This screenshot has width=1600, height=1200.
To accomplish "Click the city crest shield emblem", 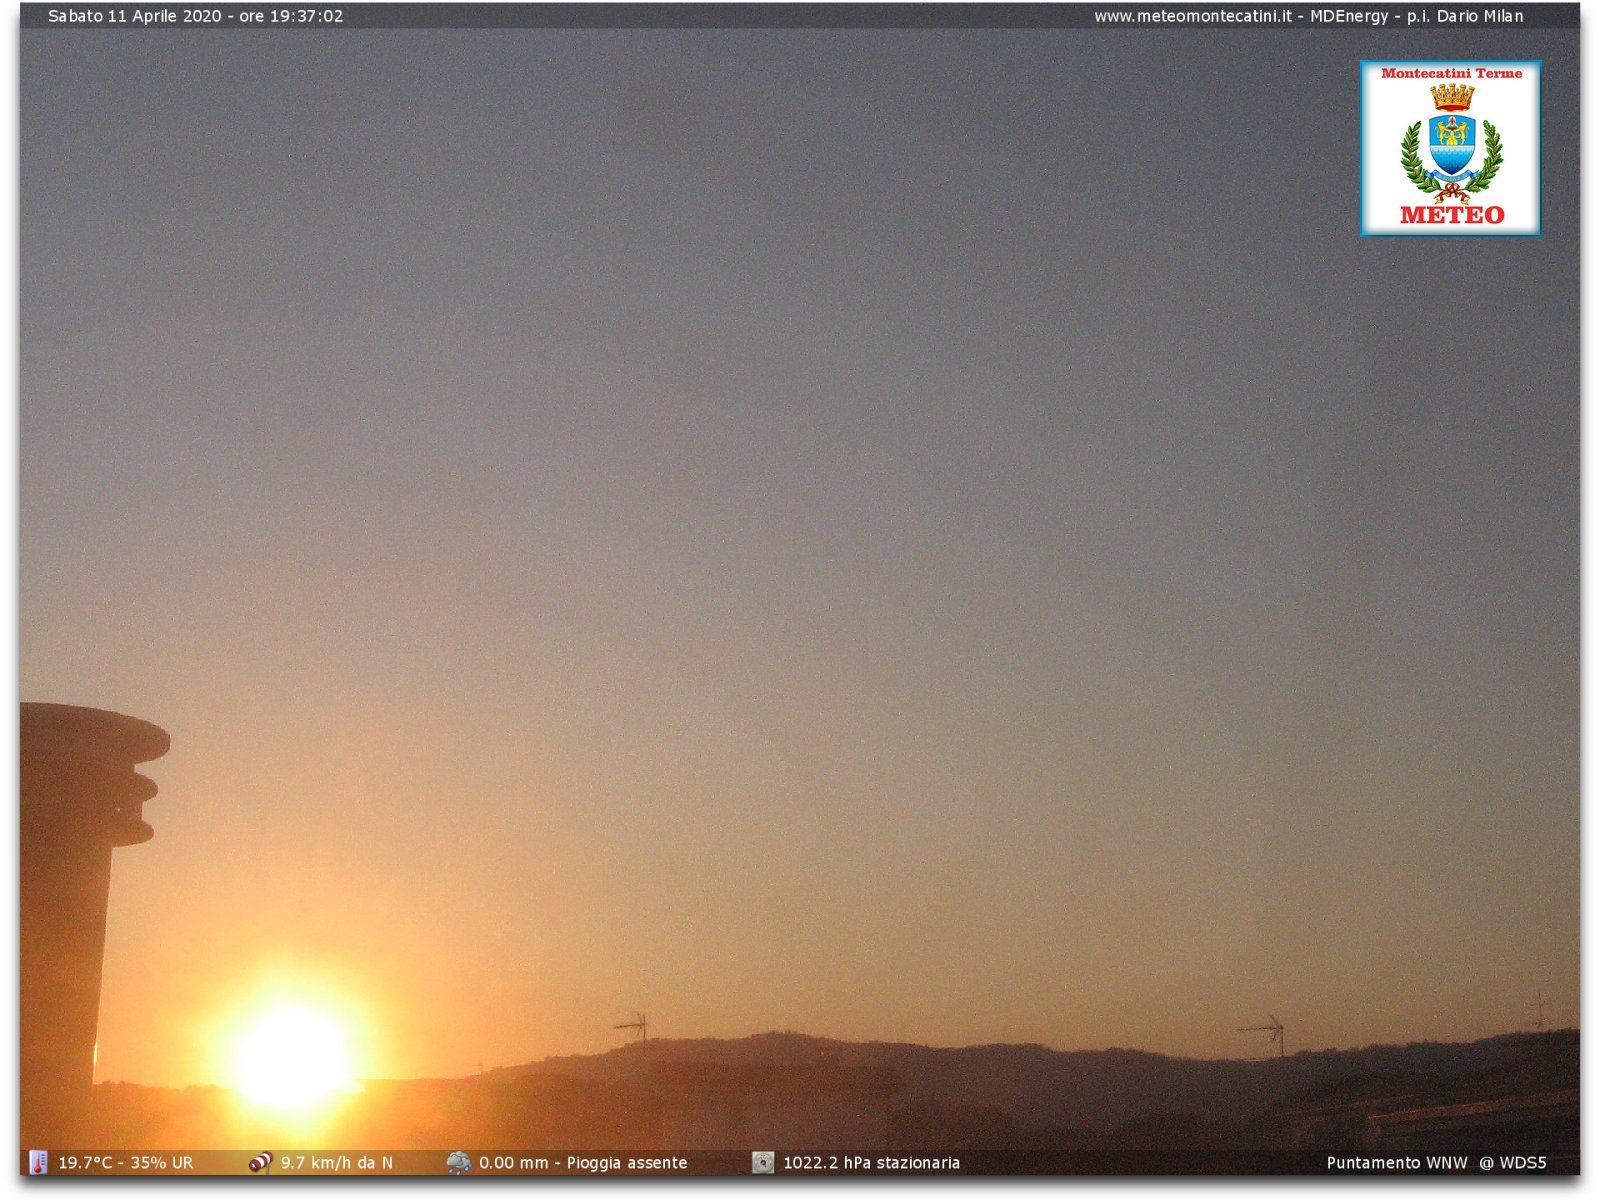I will click(1451, 145).
